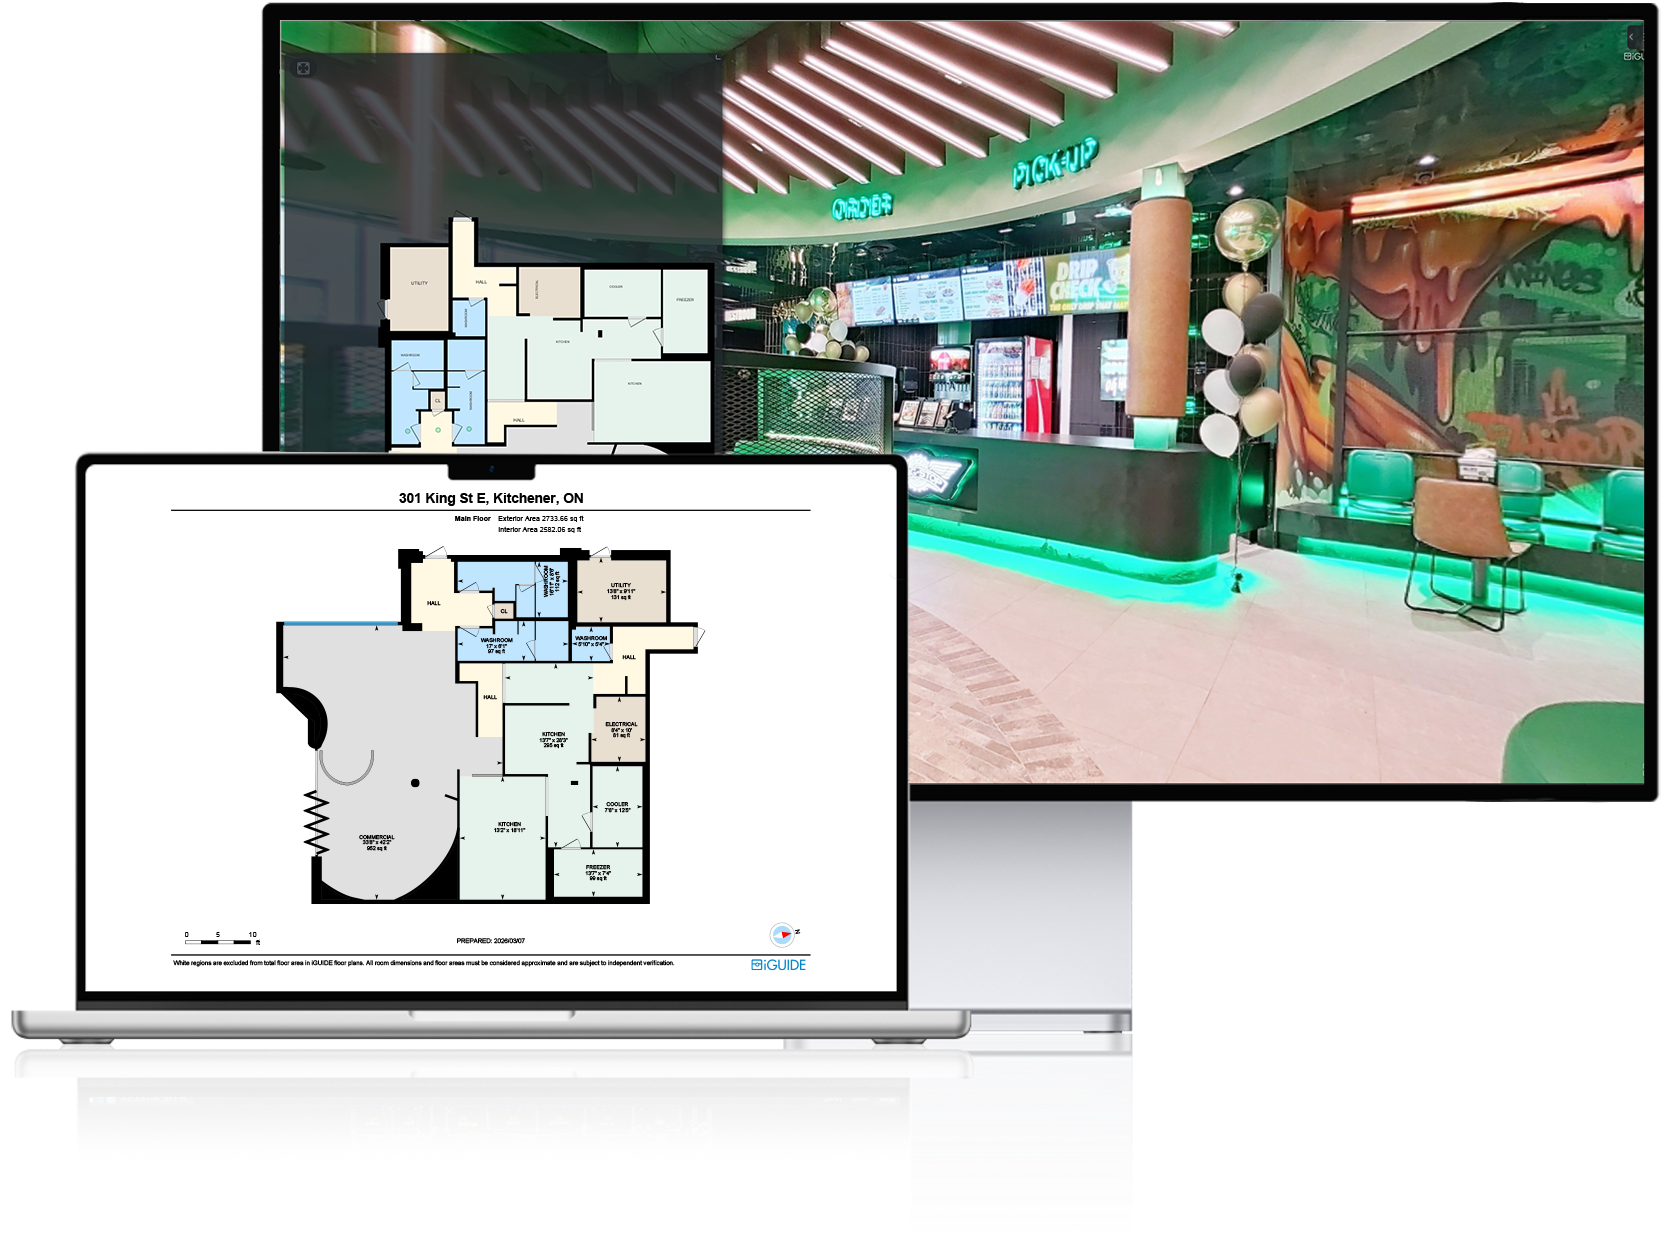The width and height of the screenshot is (1675, 1241).
Task: Click the Freezer room on laptop floor plan
Action: (x=598, y=873)
